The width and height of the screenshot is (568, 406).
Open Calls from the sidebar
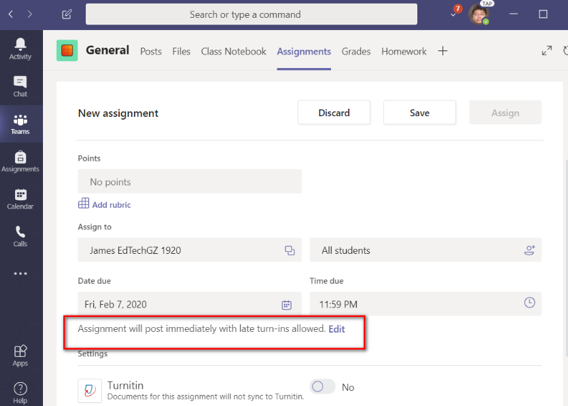tap(20, 237)
